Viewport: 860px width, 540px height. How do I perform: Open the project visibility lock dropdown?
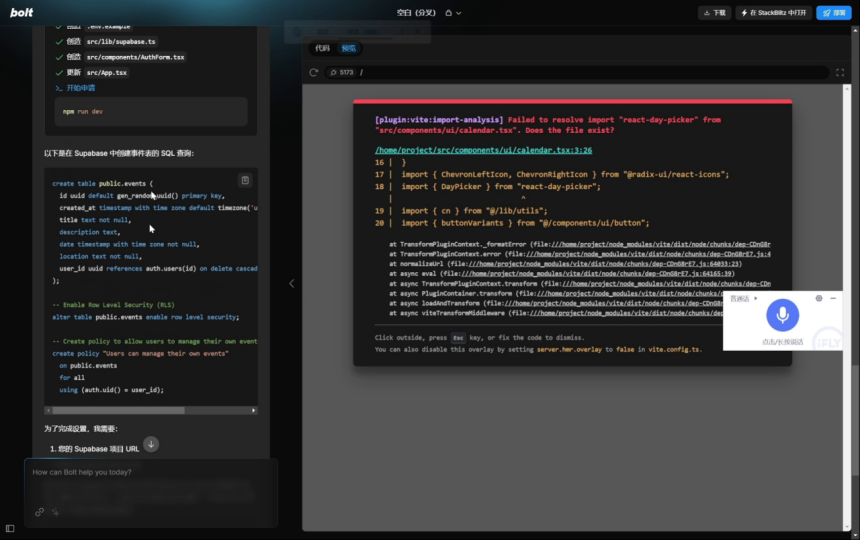click(x=452, y=12)
